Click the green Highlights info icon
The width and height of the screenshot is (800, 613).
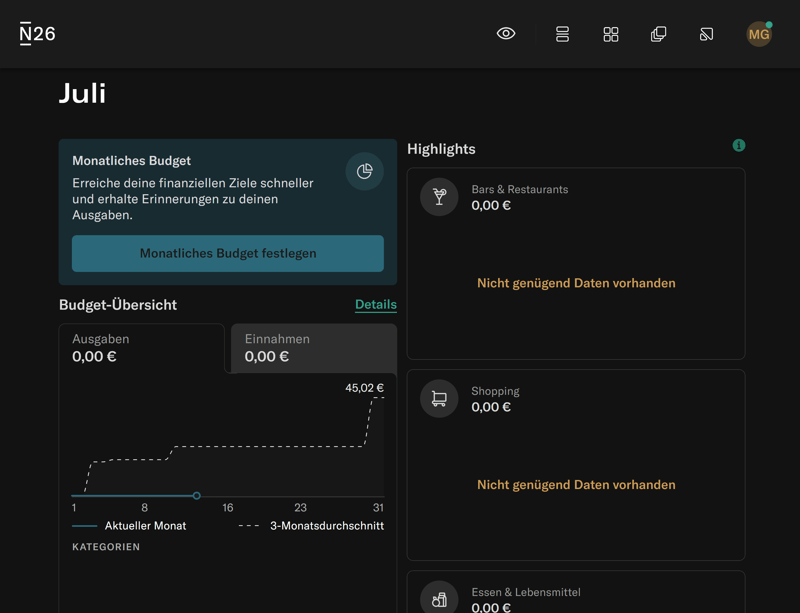(x=739, y=145)
